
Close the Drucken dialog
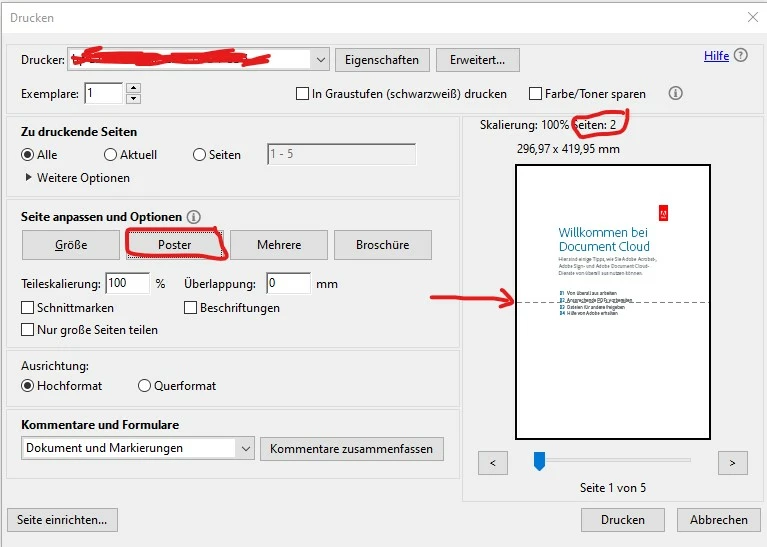[753, 17]
